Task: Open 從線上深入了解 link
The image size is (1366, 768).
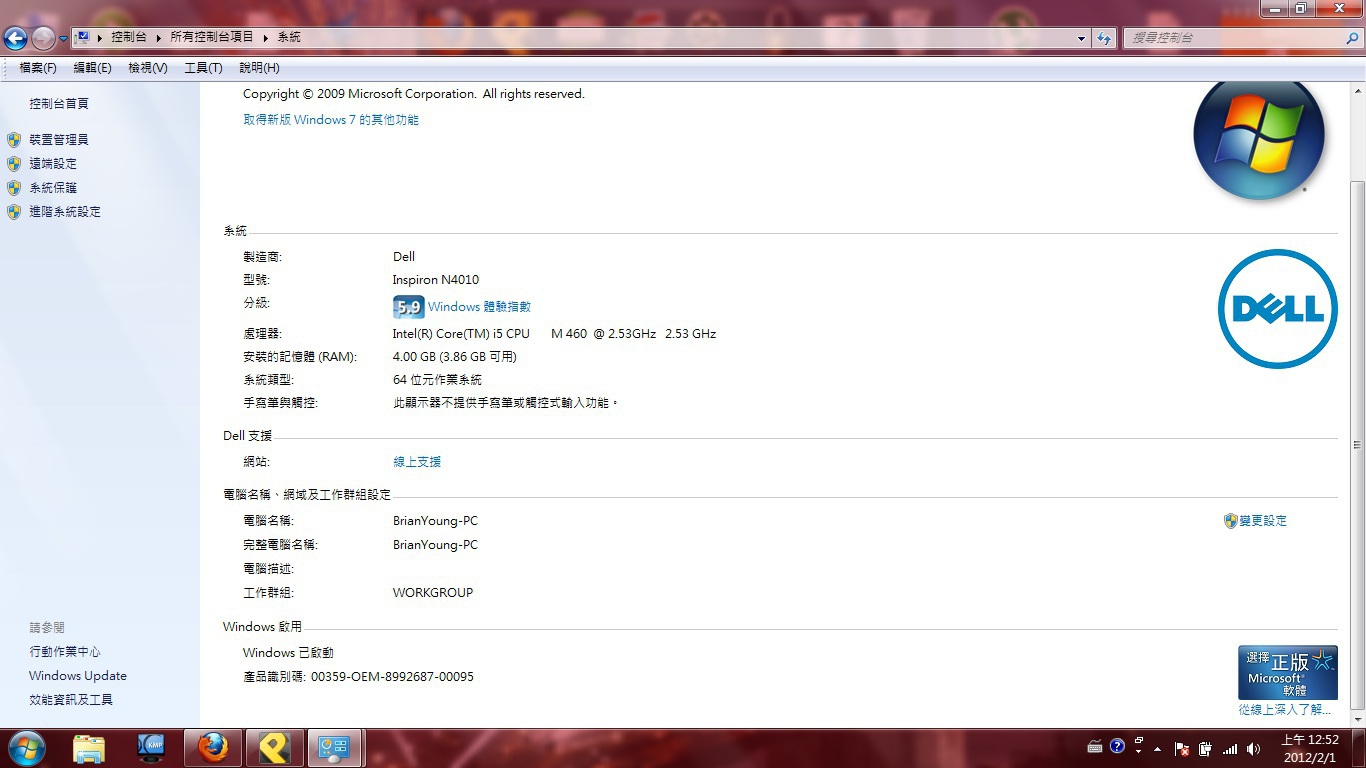Action: coord(1285,709)
